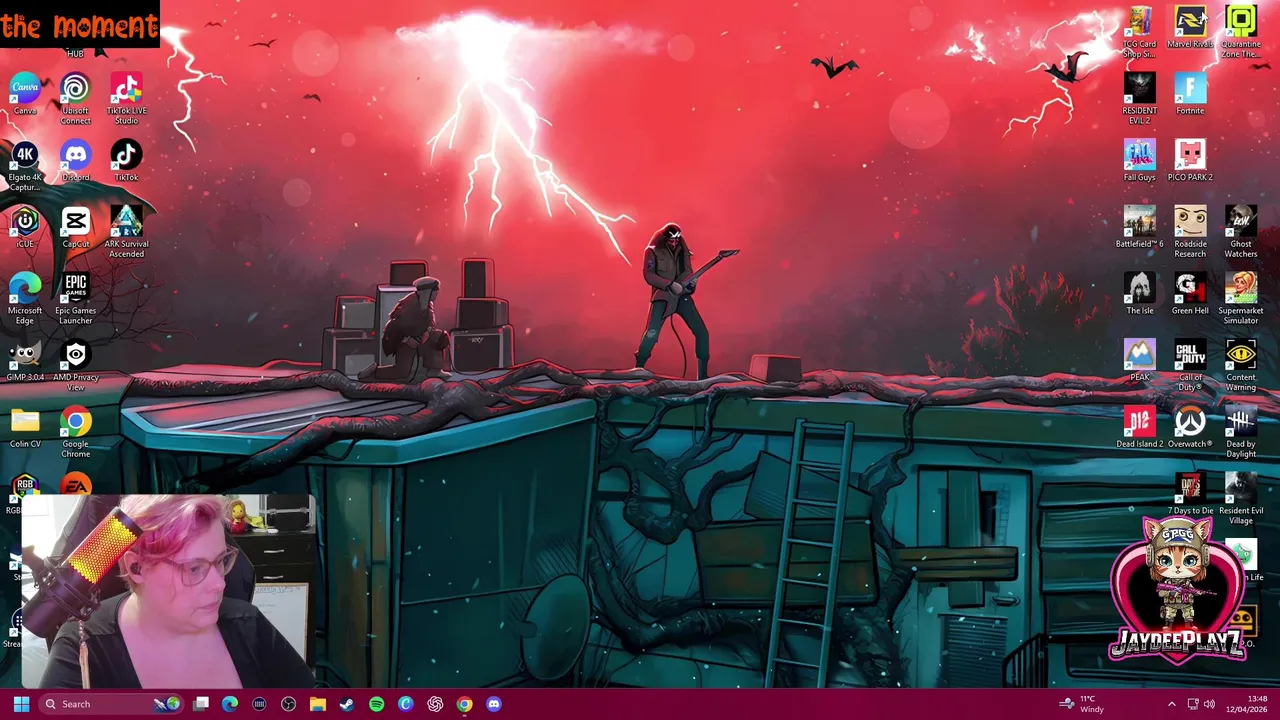Select the Elgato 4K Capture shortcut
The width and height of the screenshot is (1280, 720).
[x=25, y=166]
